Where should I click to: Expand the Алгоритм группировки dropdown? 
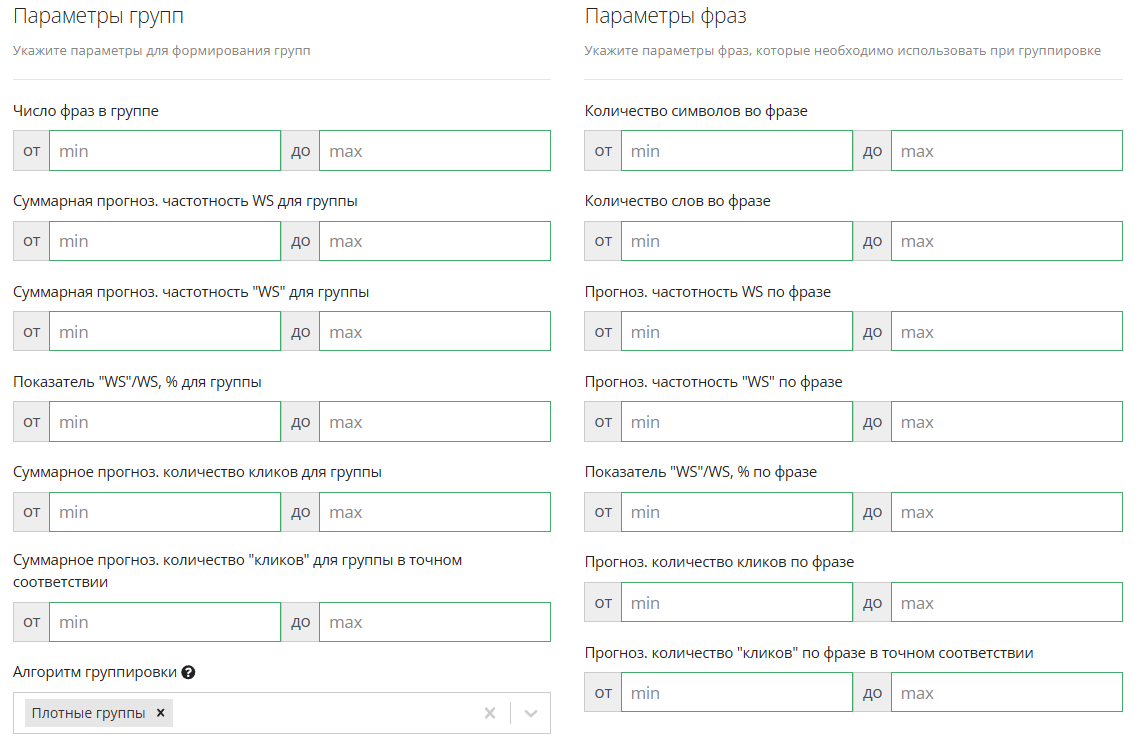[x=531, y=713]
